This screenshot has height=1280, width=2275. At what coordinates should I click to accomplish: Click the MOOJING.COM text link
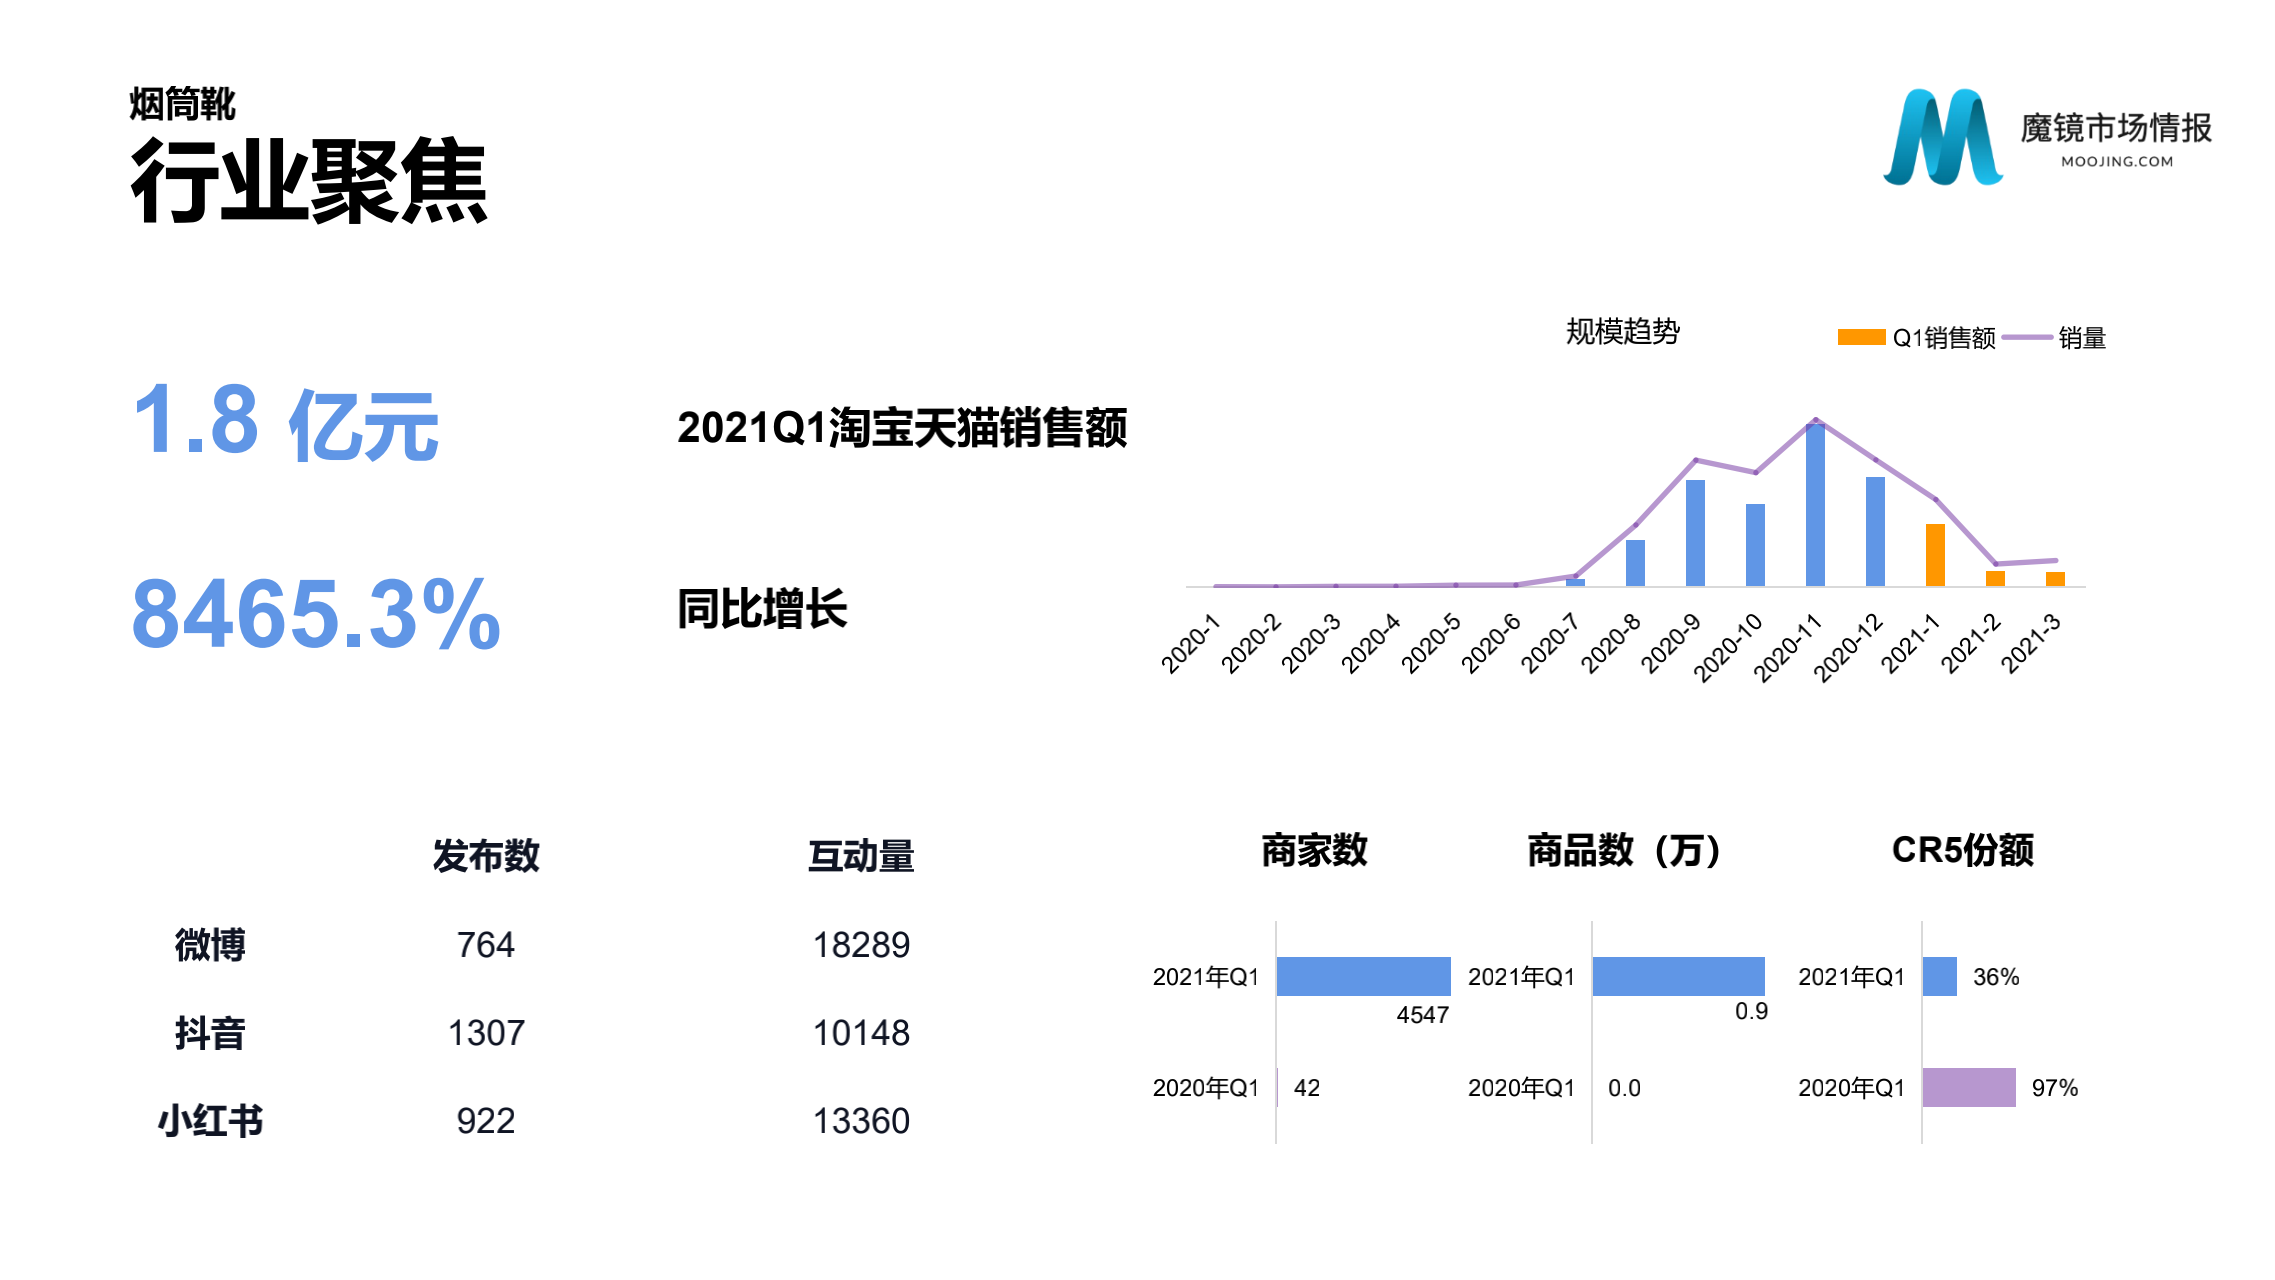2116,161
